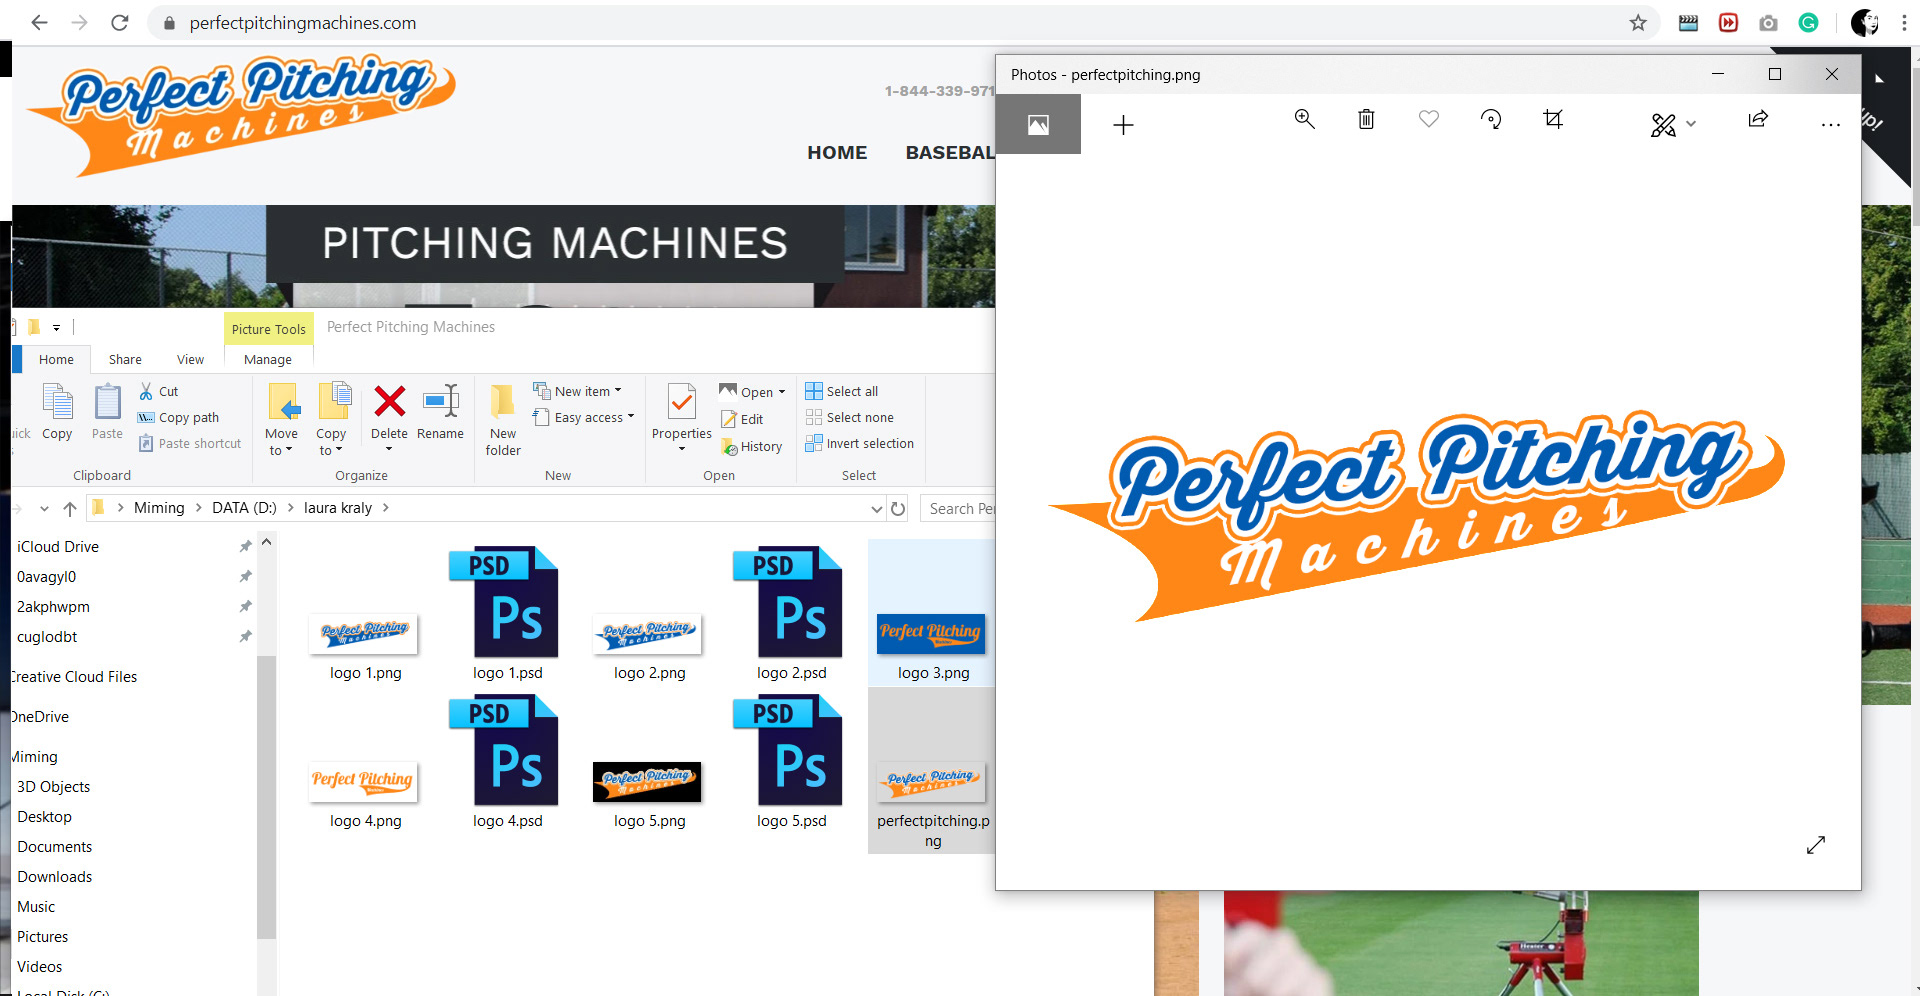1920x996 pixels.
Task: Switch to the View ribbon tab
Action: click(x=190, y=360)
